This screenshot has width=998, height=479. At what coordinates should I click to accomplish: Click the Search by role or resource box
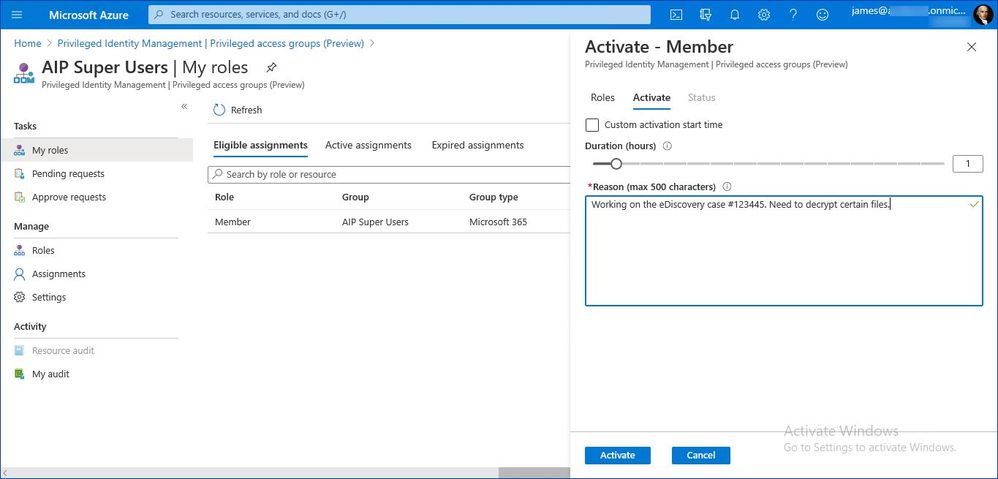coord(389,174)
